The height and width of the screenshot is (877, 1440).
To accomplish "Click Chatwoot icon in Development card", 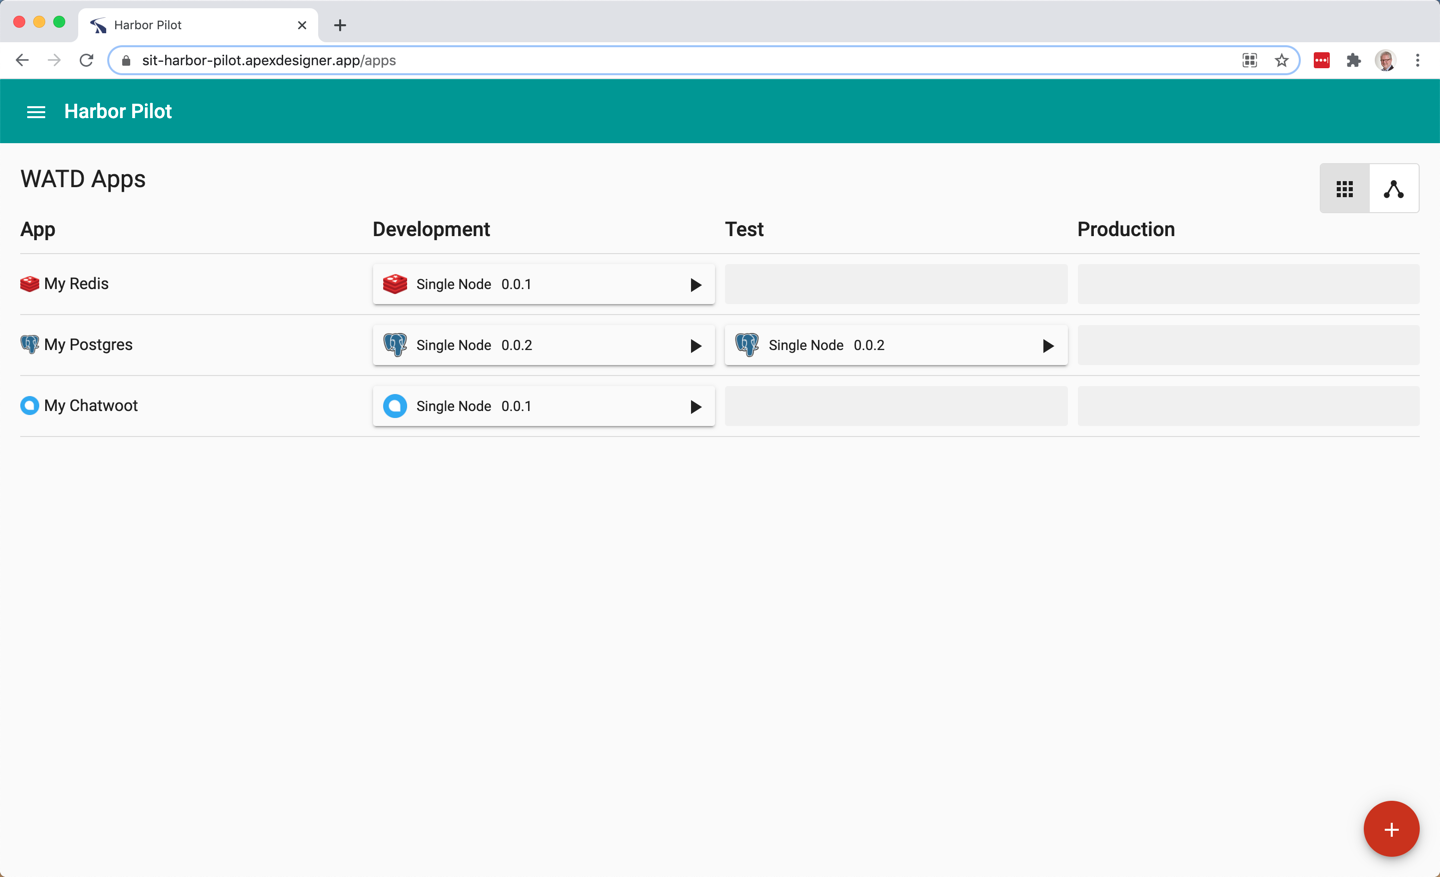I will [x=395, y=406].
